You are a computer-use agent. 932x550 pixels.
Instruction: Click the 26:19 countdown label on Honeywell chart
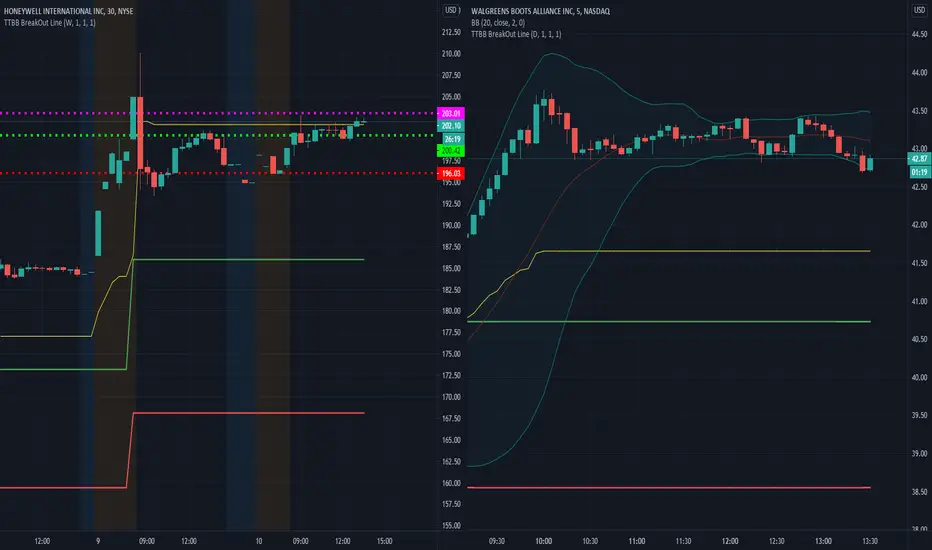[451, 139]
